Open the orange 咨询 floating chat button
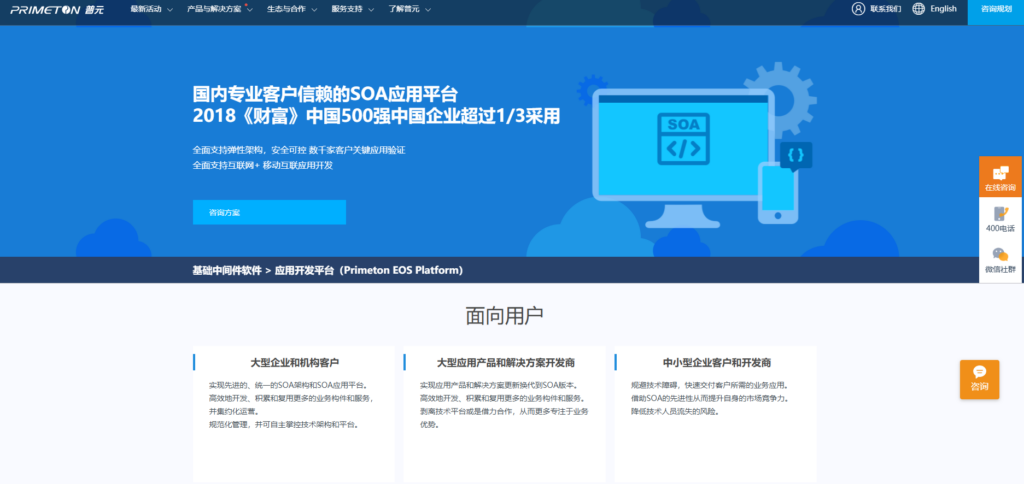The width and height of the screenshot is (1024, 484). pos(979,379)
